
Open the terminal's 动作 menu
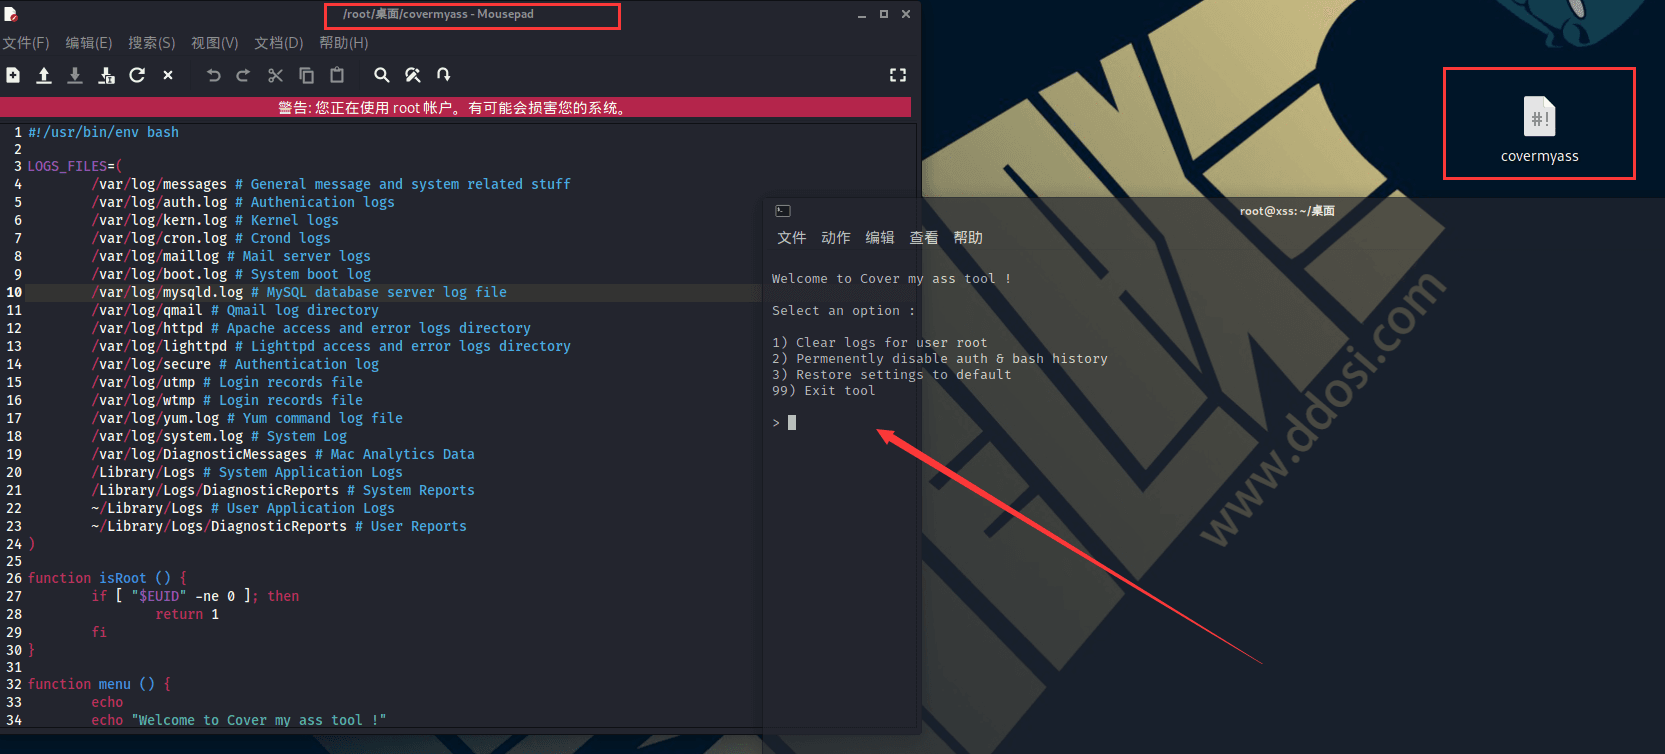(x=836, y=238)
